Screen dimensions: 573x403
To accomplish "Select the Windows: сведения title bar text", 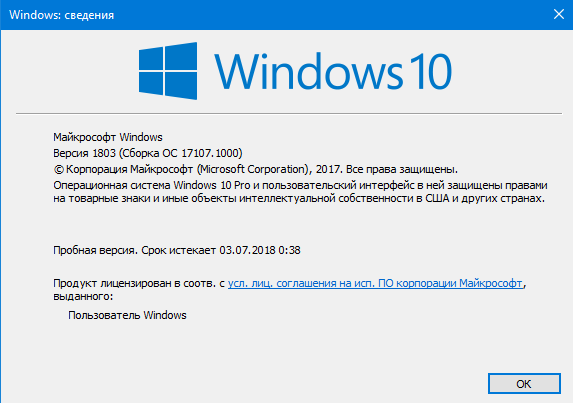I will pos(61,15).
